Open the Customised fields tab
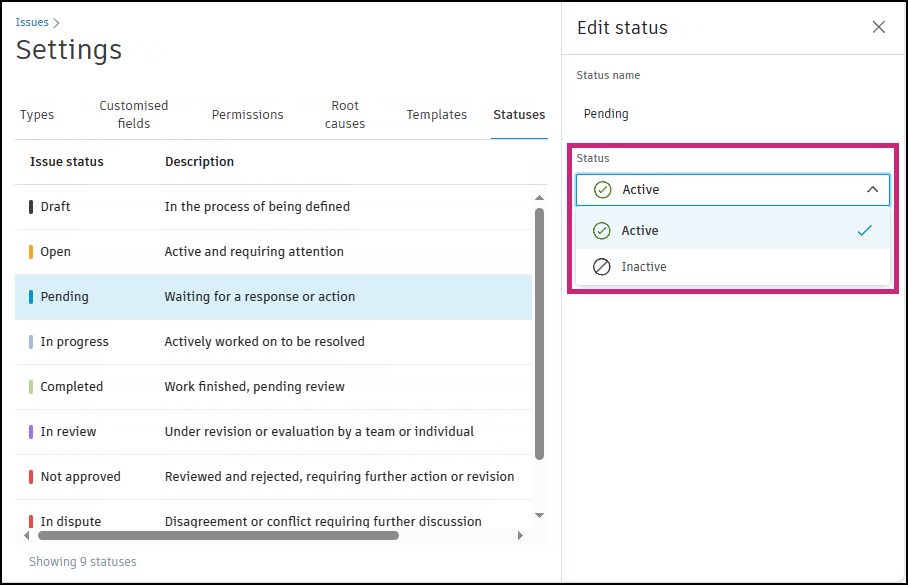 click(133, 115)
